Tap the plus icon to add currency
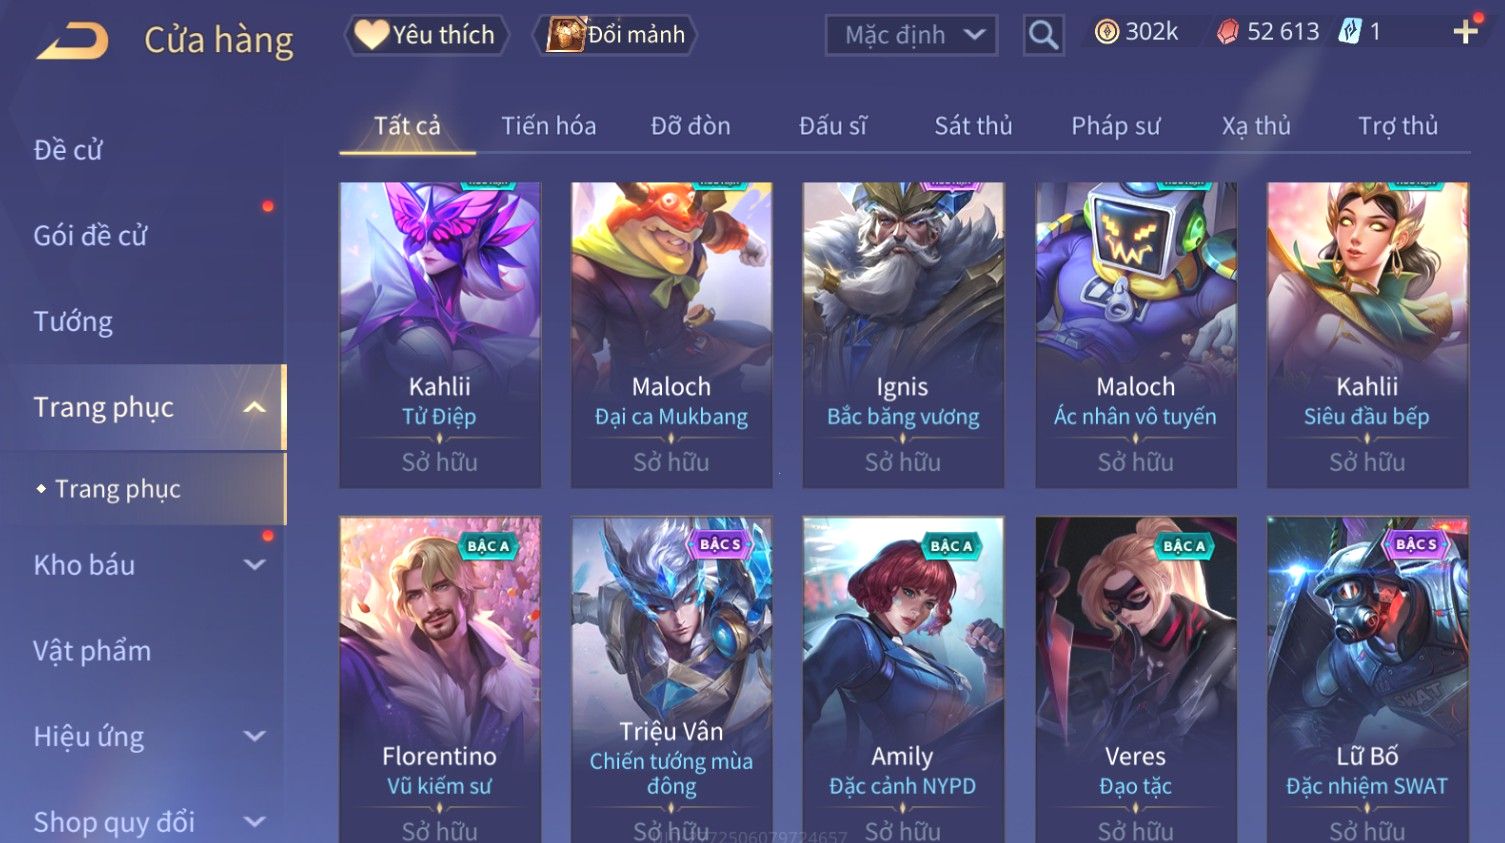This screenshot has width=1505, height=843. tap(1466, 32)
